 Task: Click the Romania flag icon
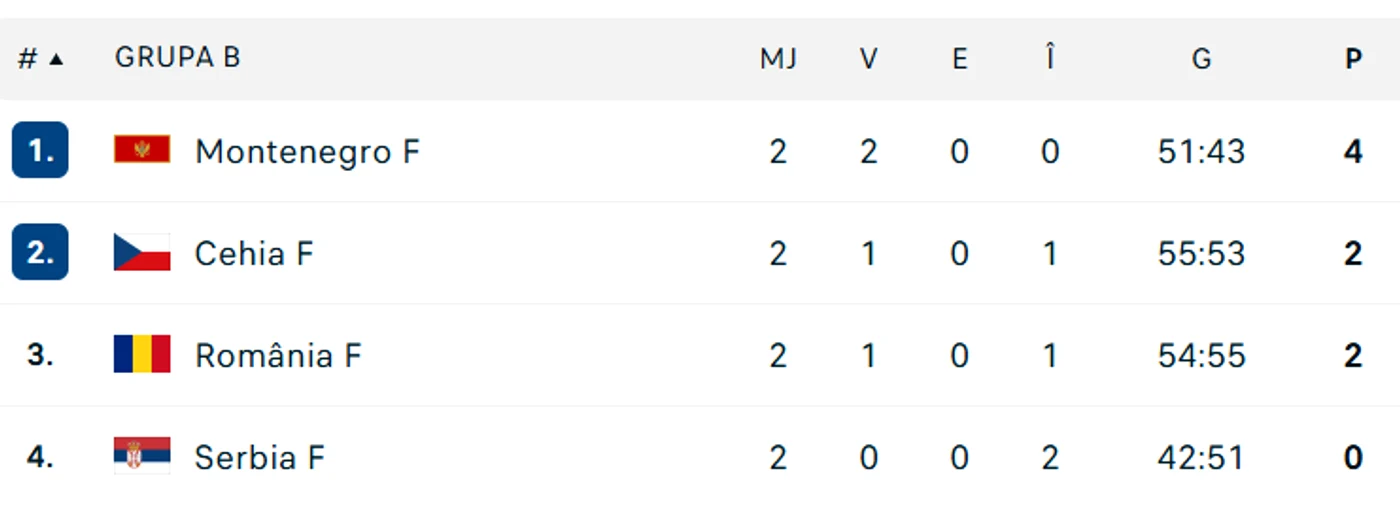(142, 354)
